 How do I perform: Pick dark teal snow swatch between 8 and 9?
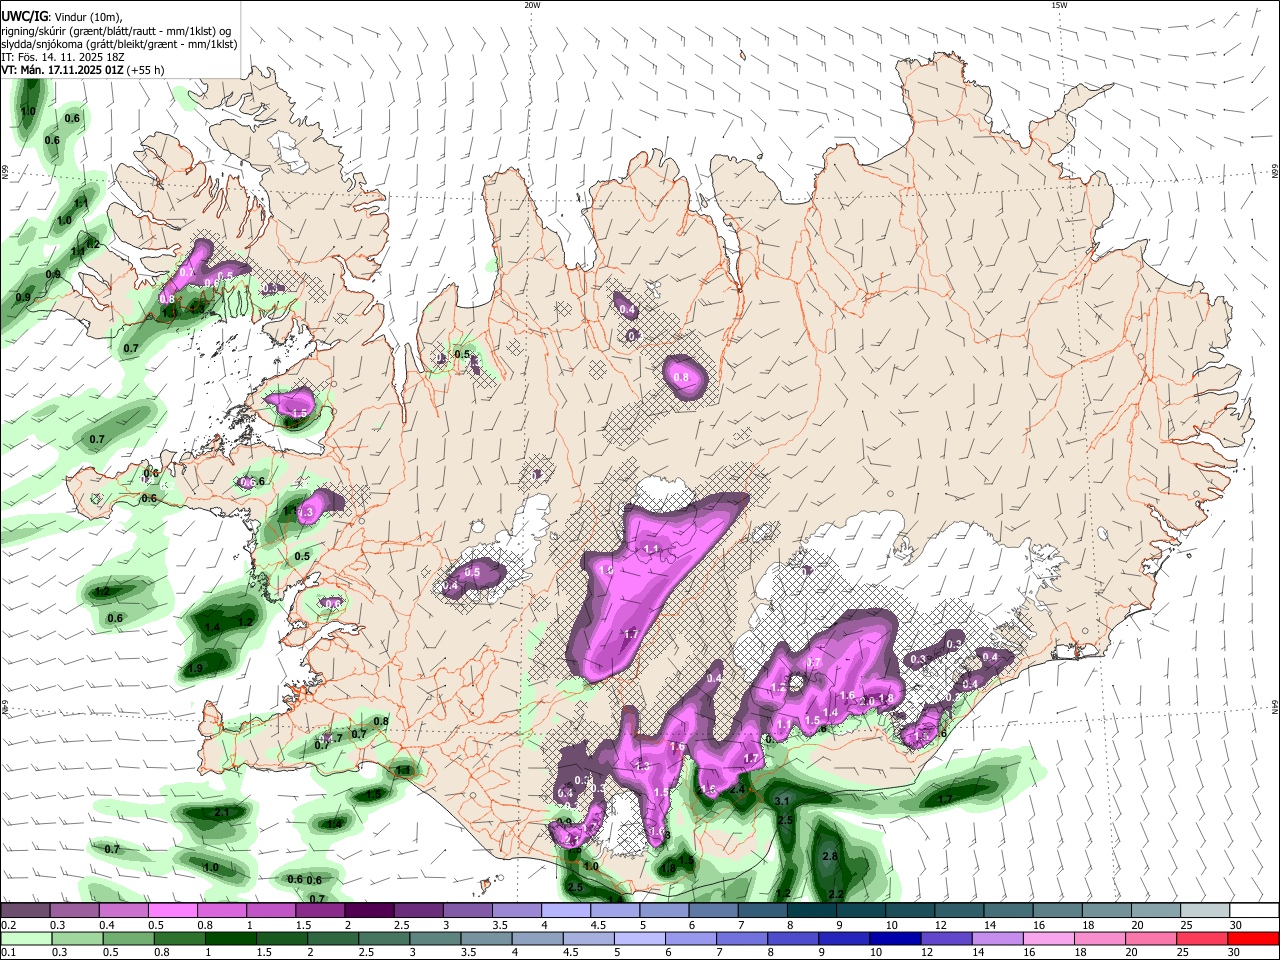pyautogui.click(x=812, y=911)
